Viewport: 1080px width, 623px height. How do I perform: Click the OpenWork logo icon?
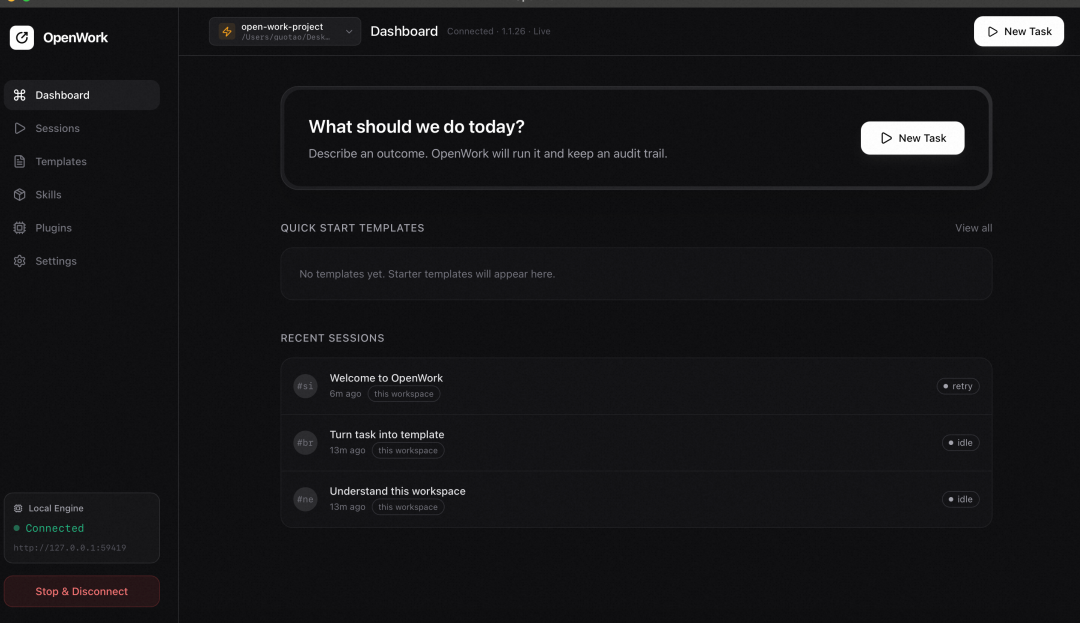click(22, 38)
